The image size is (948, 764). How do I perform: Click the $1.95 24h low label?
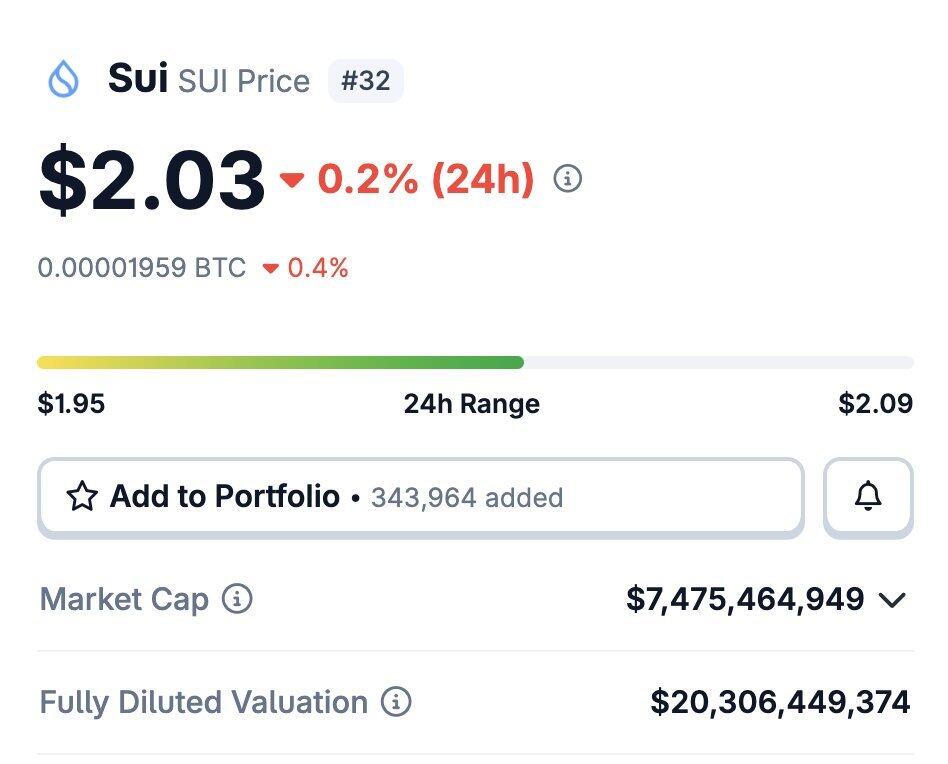(x=71, y=404)
